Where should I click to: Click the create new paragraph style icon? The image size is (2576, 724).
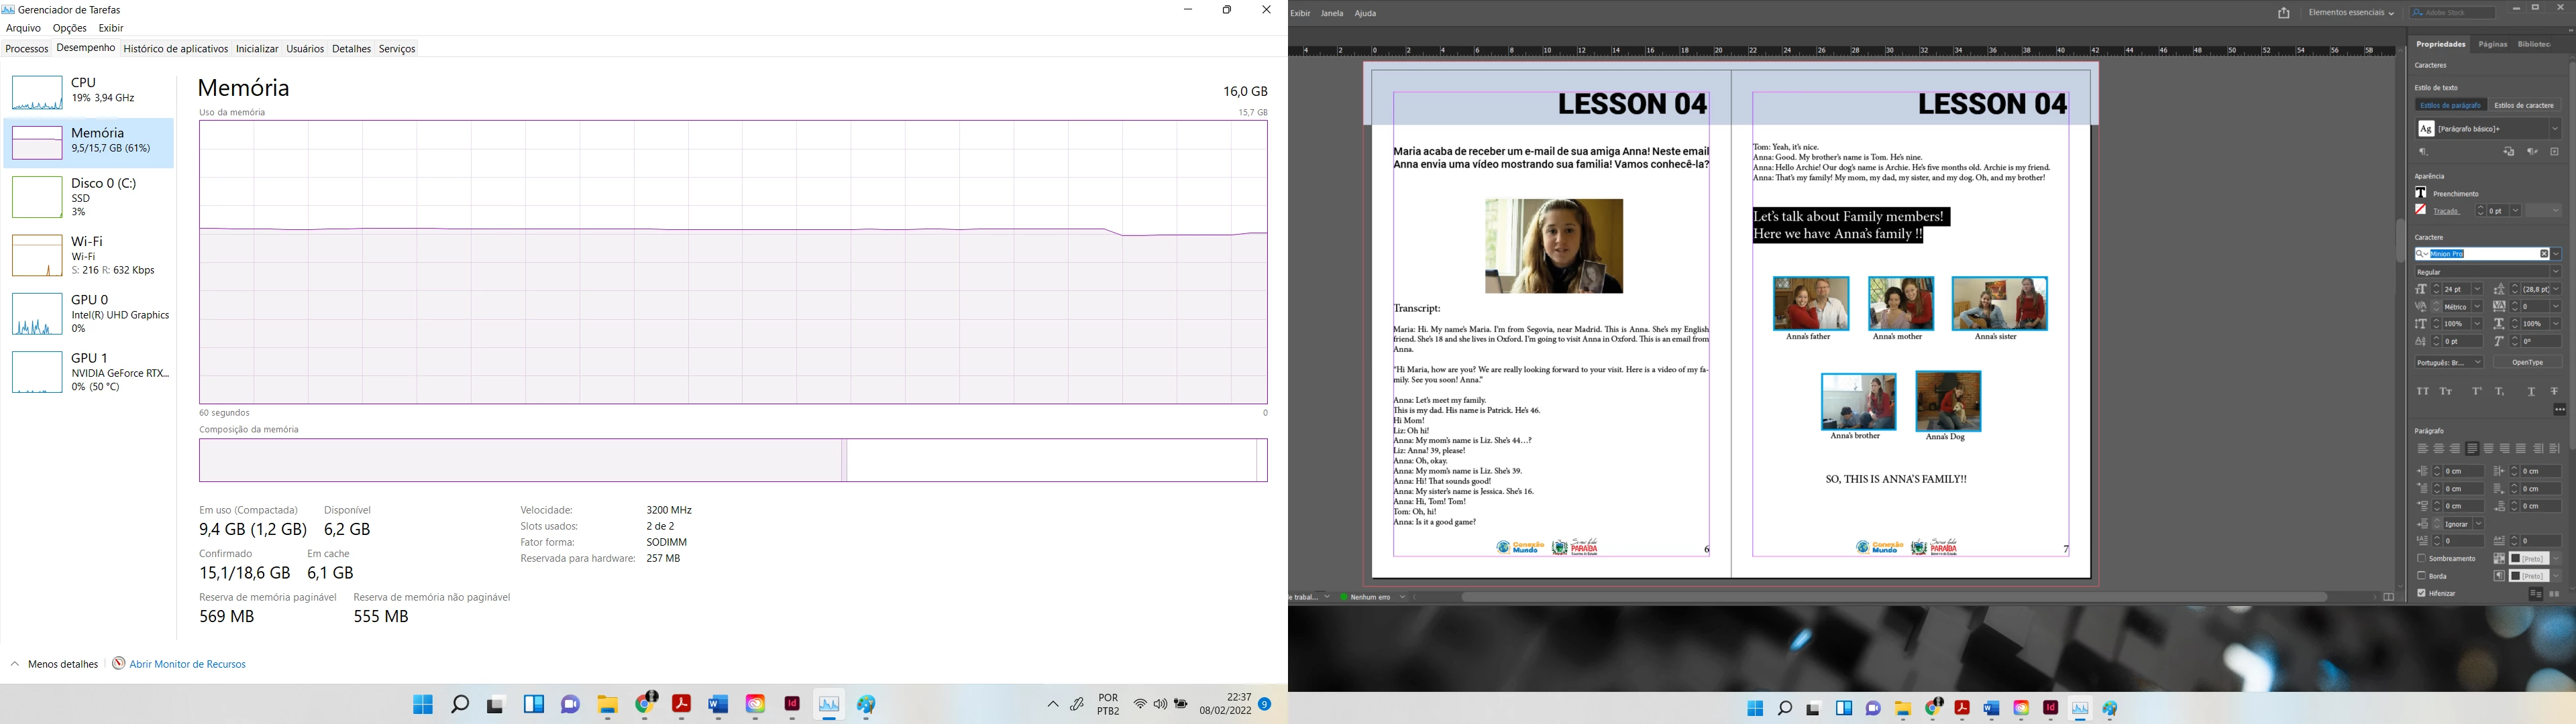[x=2554, y=152]
